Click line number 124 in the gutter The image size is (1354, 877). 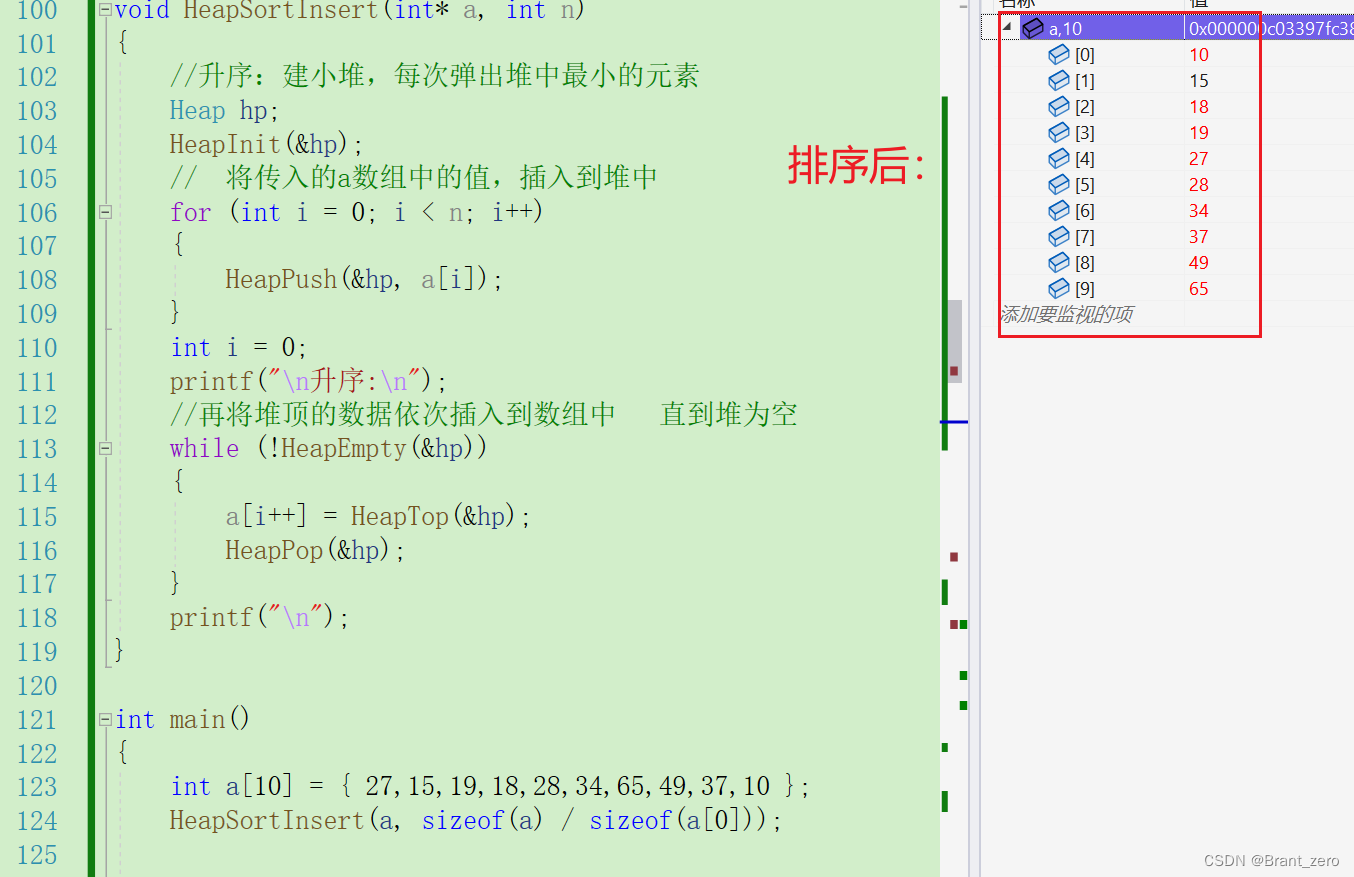(x=37, y=821)
